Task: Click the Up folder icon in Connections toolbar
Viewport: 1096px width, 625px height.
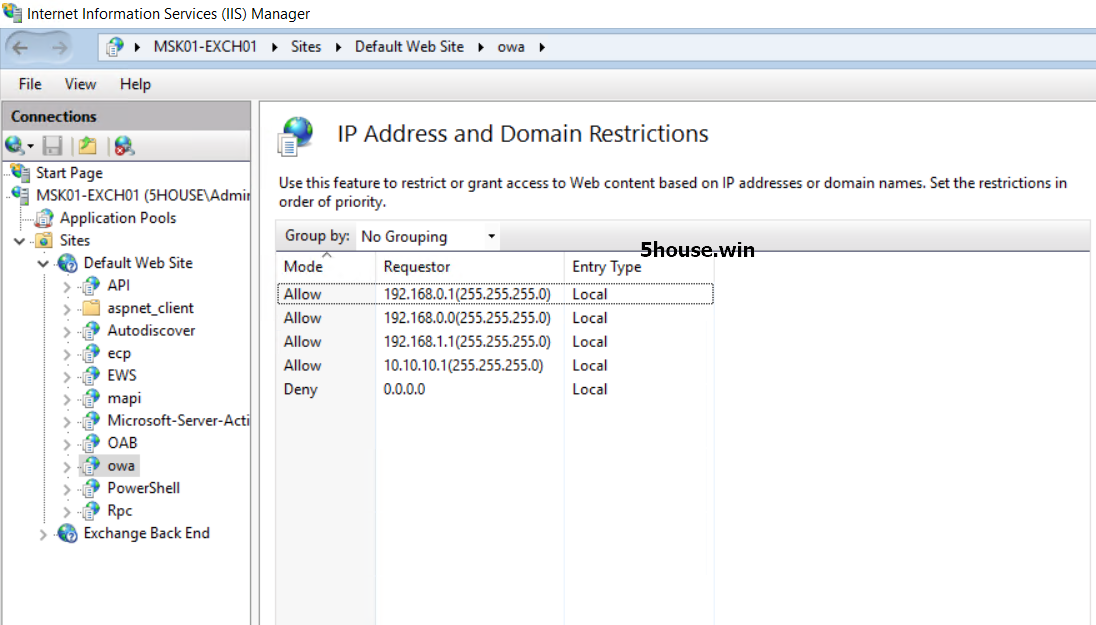Action: coord(88,146)
